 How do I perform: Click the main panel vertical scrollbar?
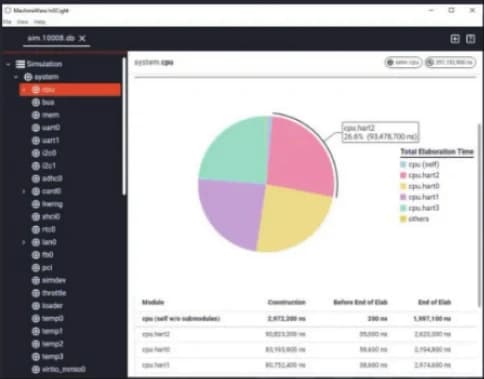pos(479,215)
